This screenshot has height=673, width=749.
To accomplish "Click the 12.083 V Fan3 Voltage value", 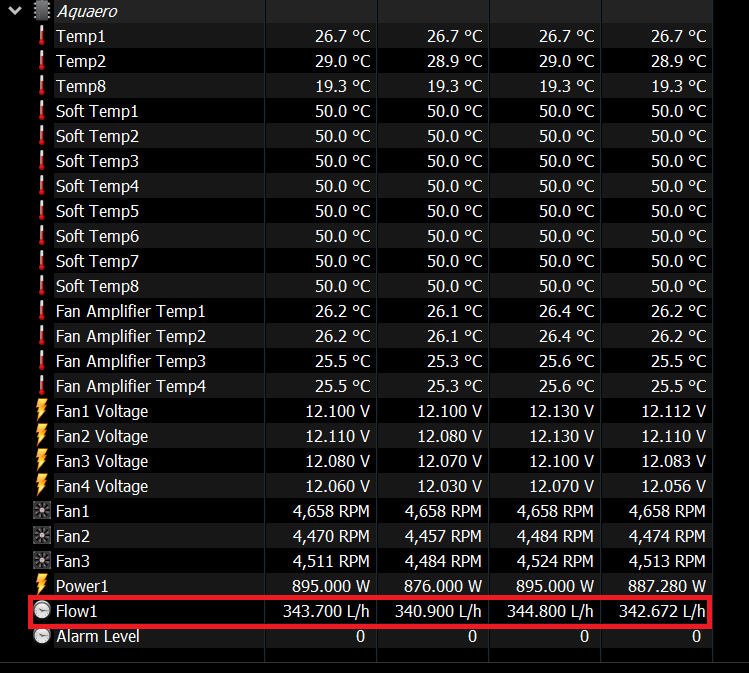I will coord(674,461).
